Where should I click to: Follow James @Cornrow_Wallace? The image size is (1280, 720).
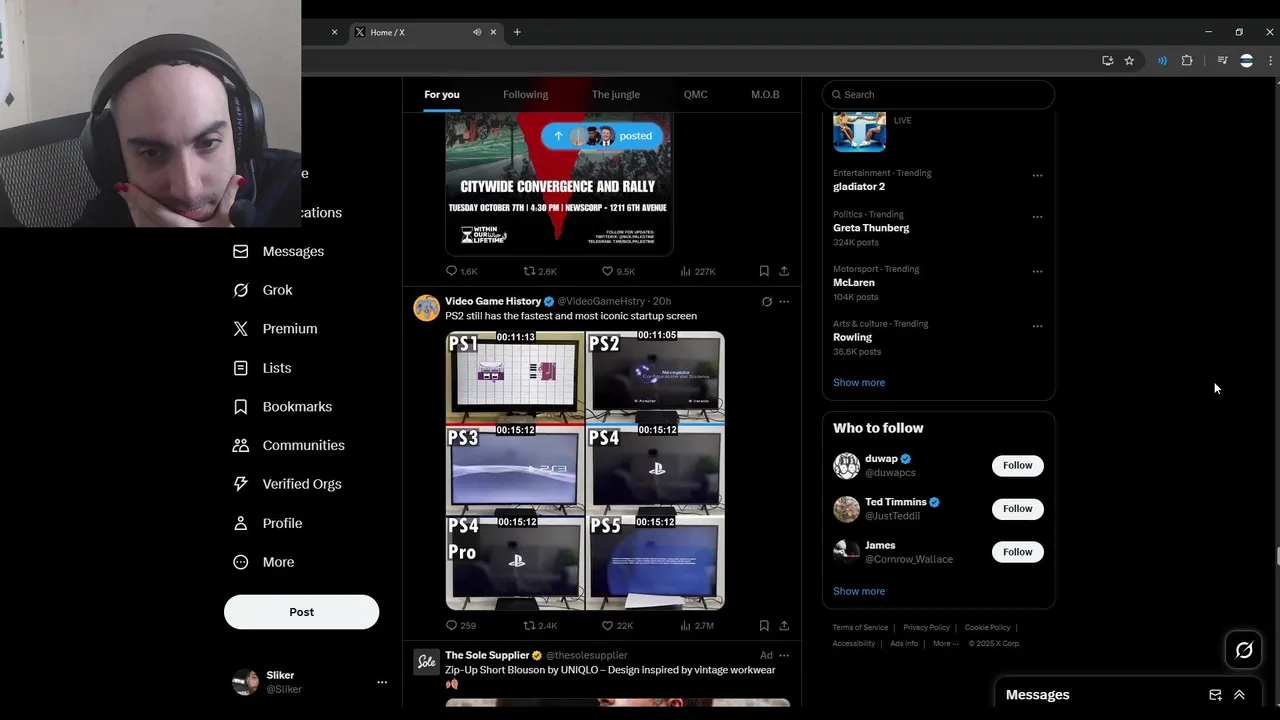1017,552
